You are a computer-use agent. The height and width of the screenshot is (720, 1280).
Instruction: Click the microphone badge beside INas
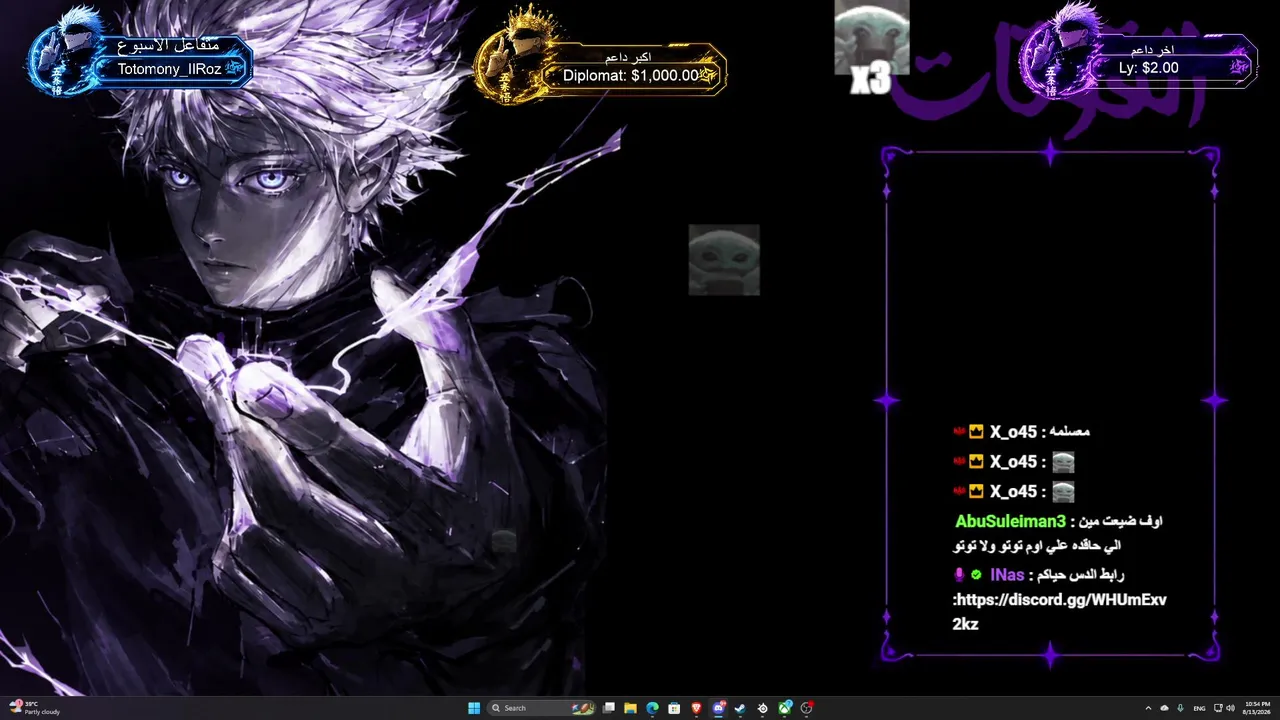[x=959, y=575]
